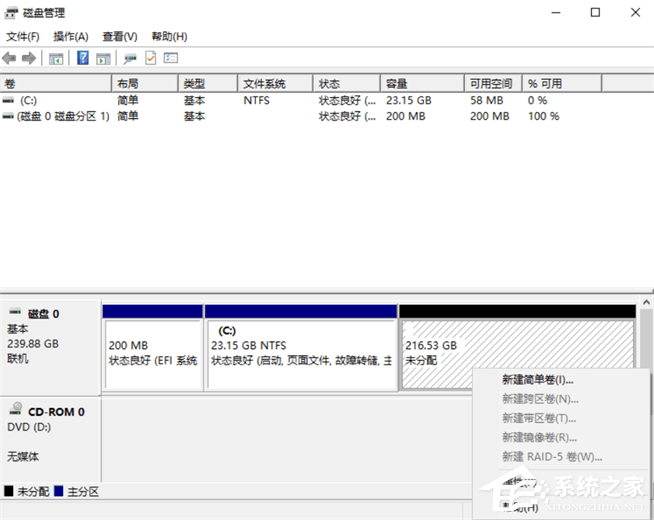Screen dimensions: 654x520
Task: Click the checkmark properties toolbar icon
Action: click(x=151, y=58)
